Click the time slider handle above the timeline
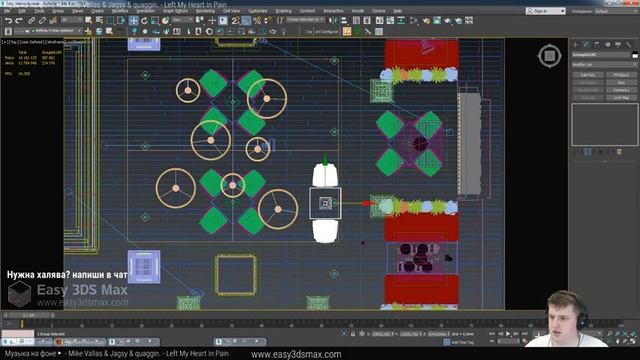This screenshot has height=360, width=640. (29, 316)
